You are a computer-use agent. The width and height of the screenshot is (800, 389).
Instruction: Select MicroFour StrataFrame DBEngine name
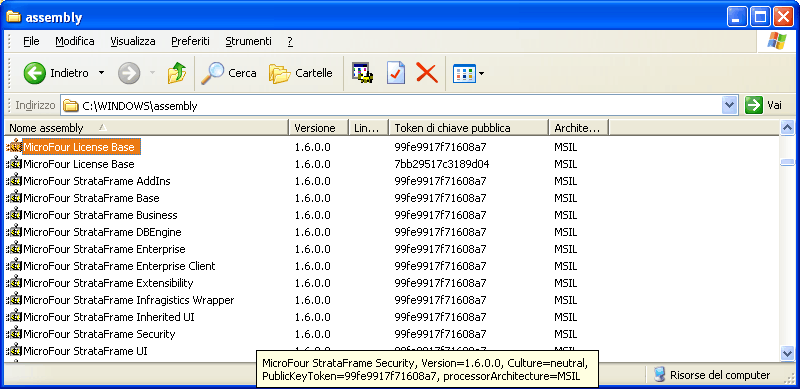(x=103, y=232)
